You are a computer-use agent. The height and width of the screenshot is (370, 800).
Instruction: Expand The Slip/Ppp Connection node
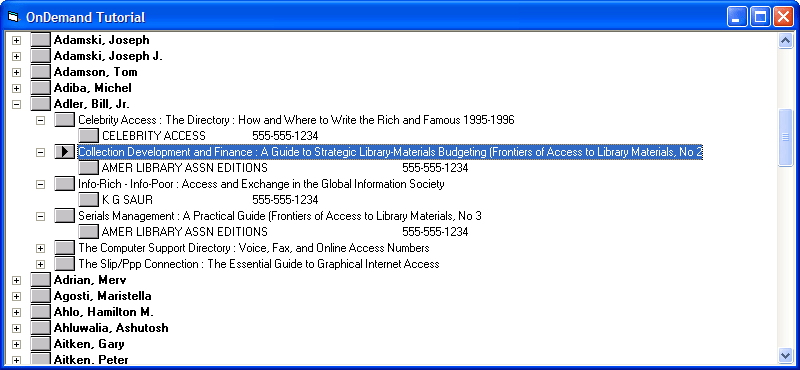pos(40,264)
